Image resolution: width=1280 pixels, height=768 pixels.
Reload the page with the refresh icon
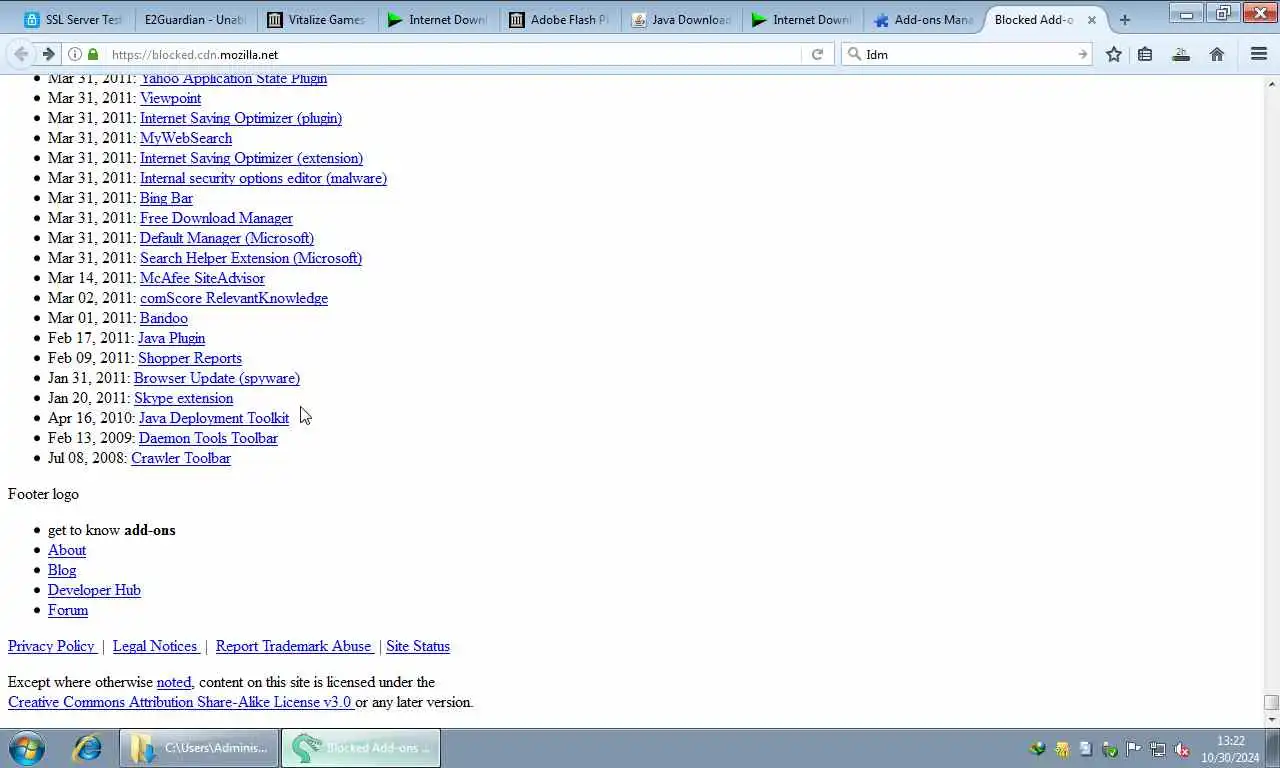pyautogui.click(x=817, y=54)
